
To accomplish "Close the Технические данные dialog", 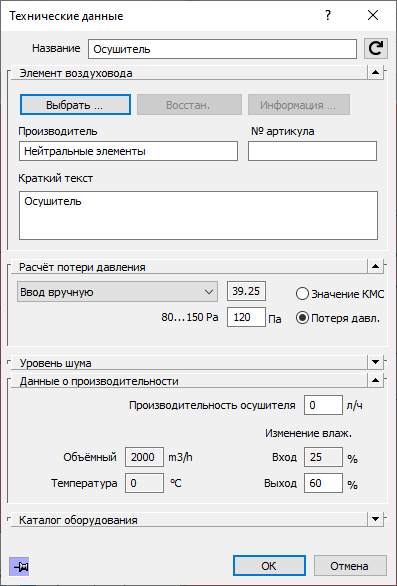I will pos(373,16).
